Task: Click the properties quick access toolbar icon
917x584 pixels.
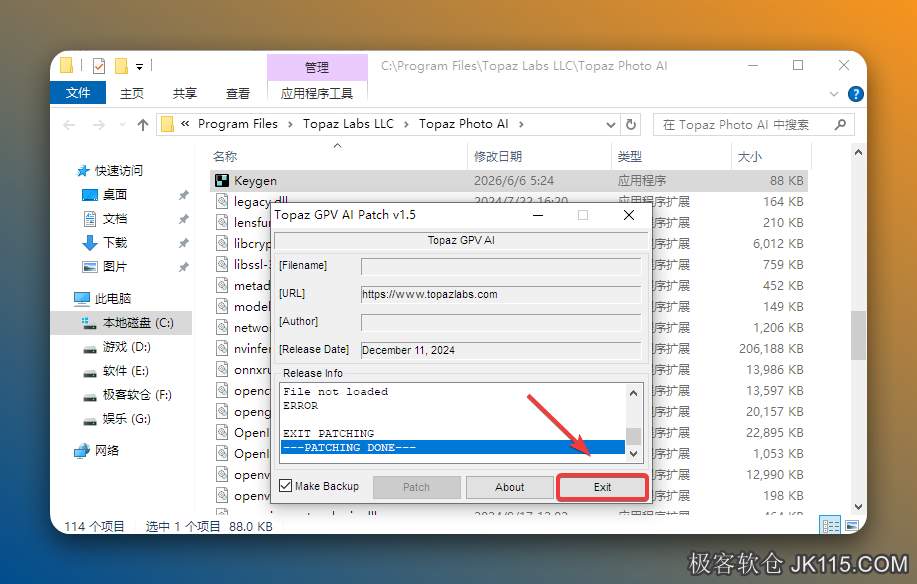Action: [x=99, y=65]
